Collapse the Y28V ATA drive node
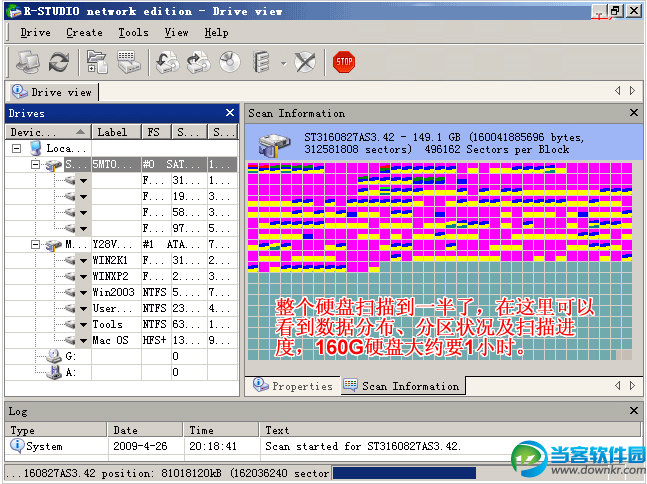The image size is (647, 484). (x=36, y=245)
